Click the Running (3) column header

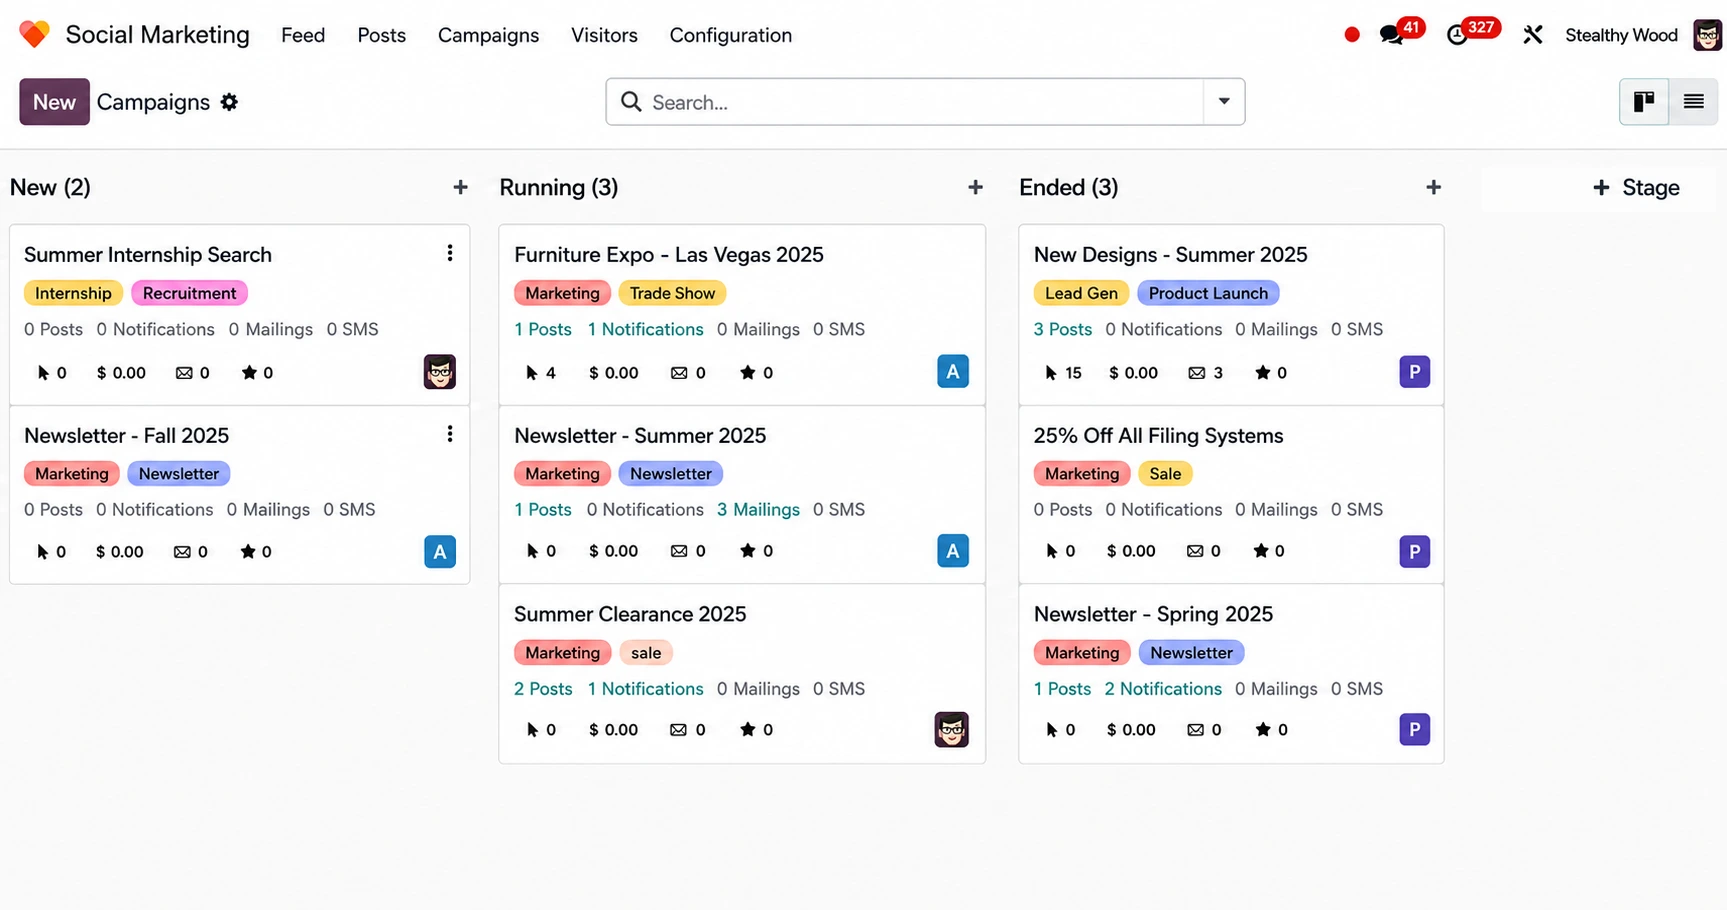tap(559, 187)
